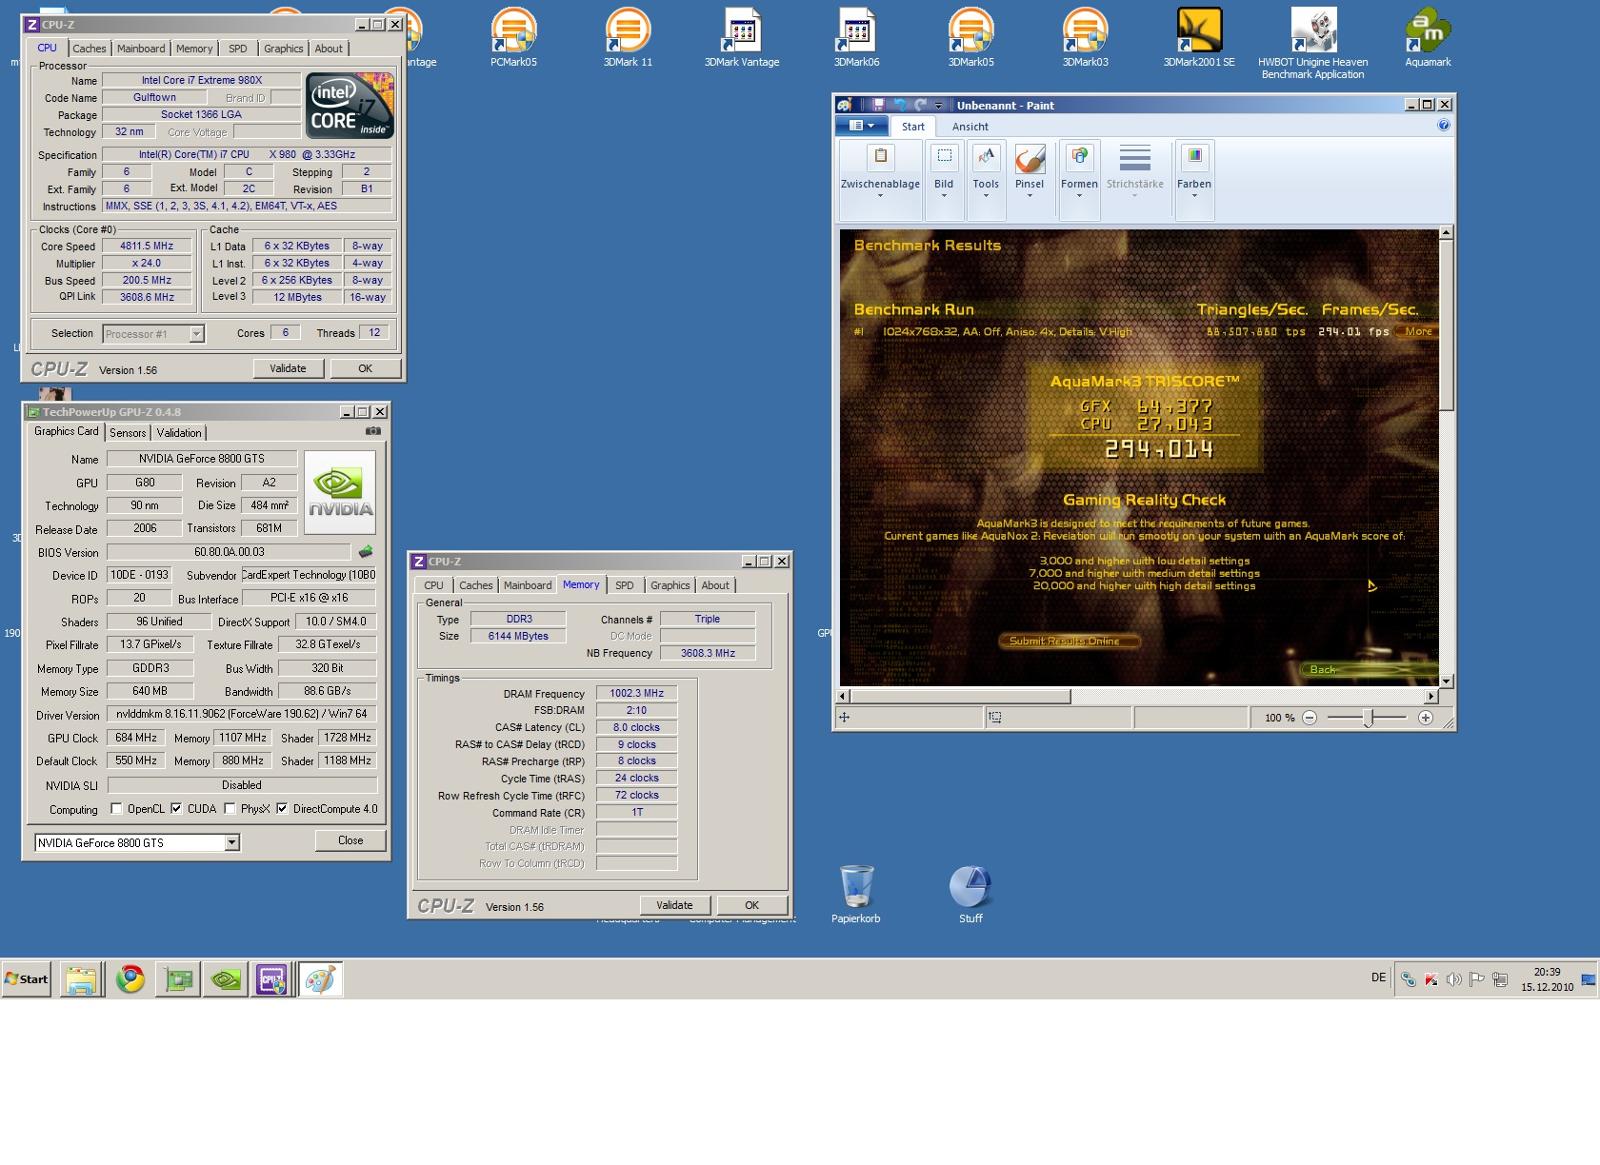
Task: Open the Sensors tab in GPU-Z
Action: [127, 432]
